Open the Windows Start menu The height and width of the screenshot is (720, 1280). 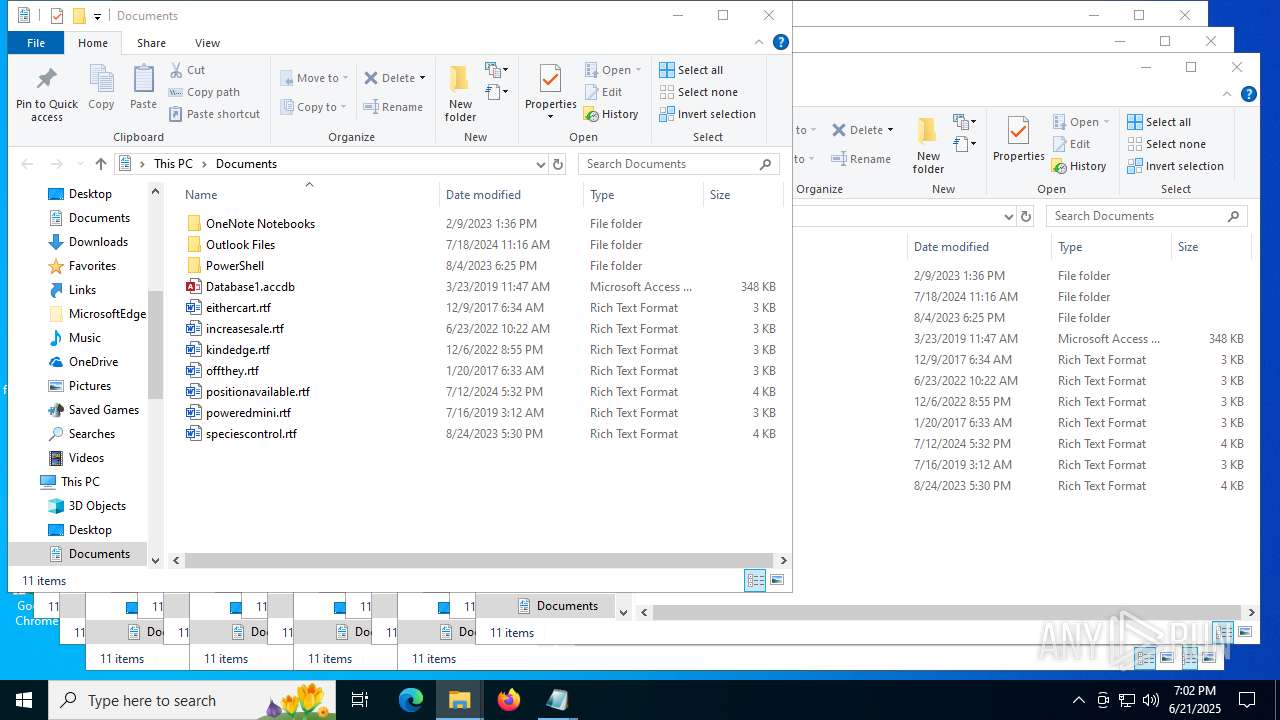tap(24, 700)
